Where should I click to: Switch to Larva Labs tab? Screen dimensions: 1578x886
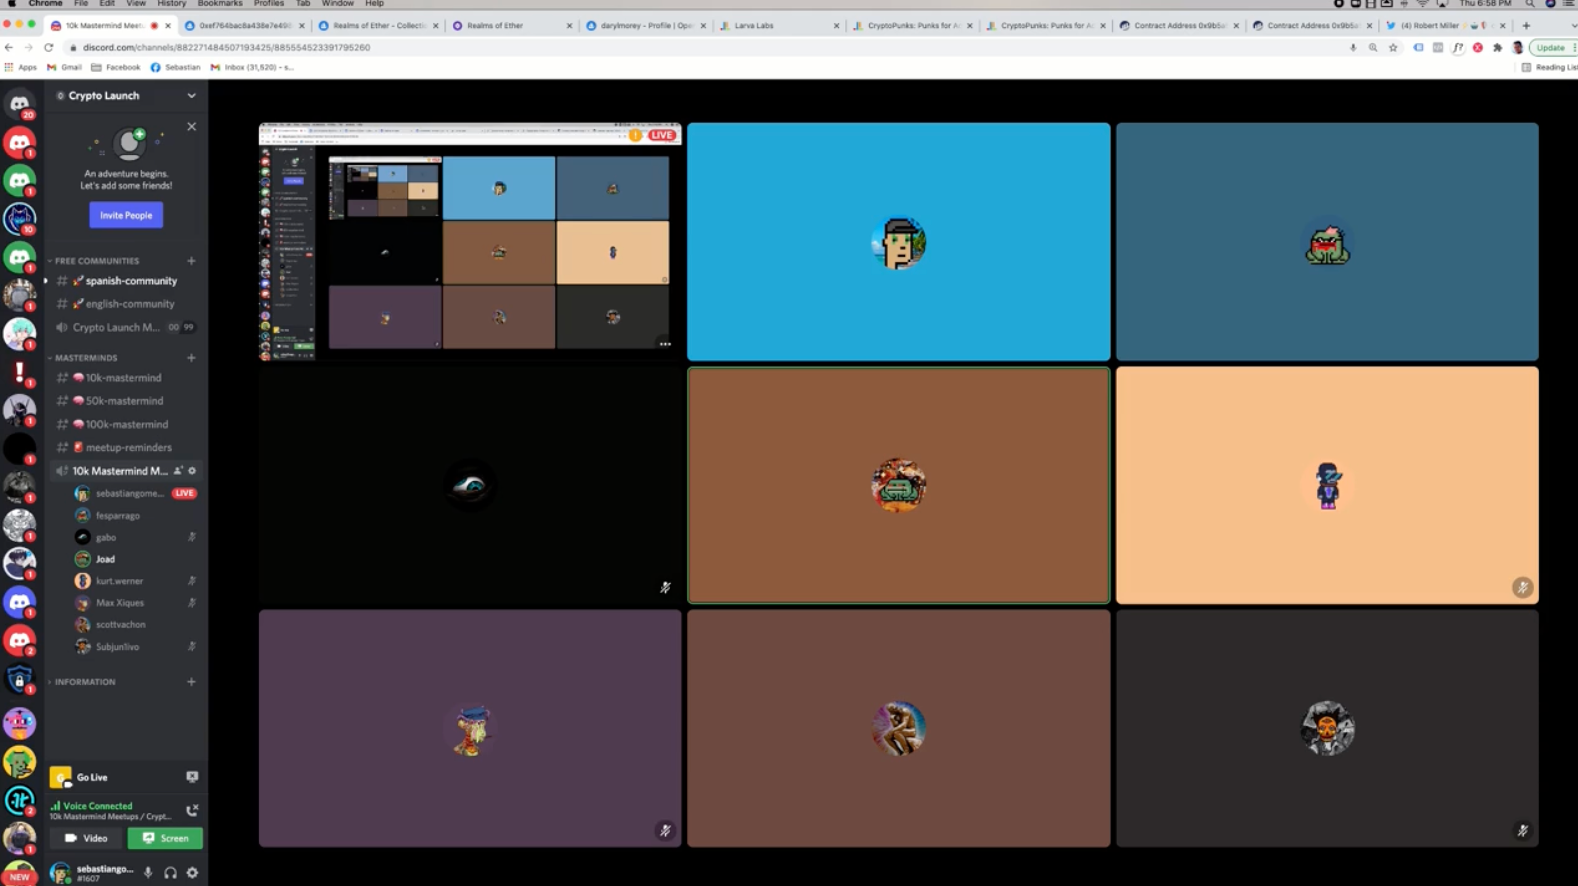pyautogui.click(x=780, y=25)
